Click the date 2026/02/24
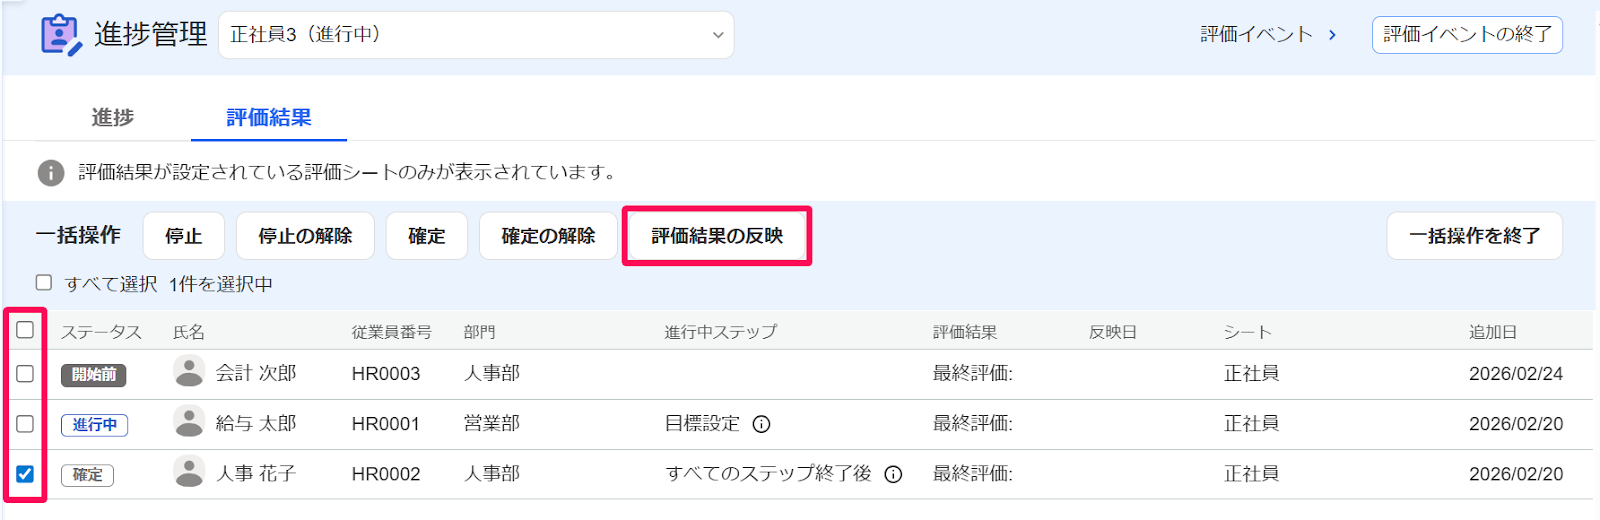 [x=1516, y=374]
